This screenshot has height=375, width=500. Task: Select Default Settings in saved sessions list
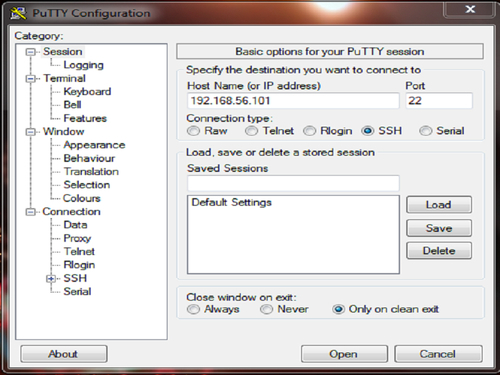[x=232, y=202]
